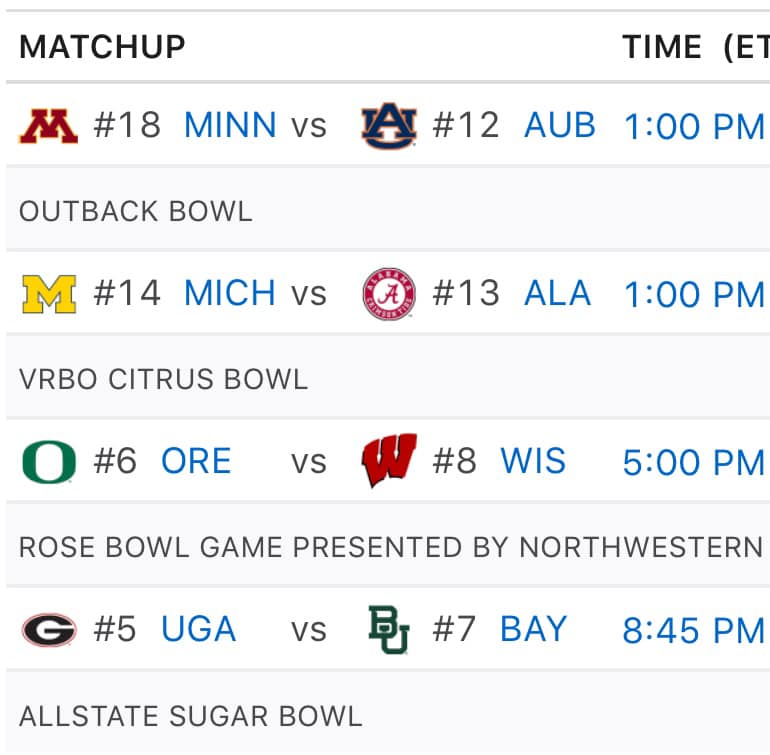Screen dimensions: 770x755
Task: Open the MICH team link
Action: coord(229,293)
